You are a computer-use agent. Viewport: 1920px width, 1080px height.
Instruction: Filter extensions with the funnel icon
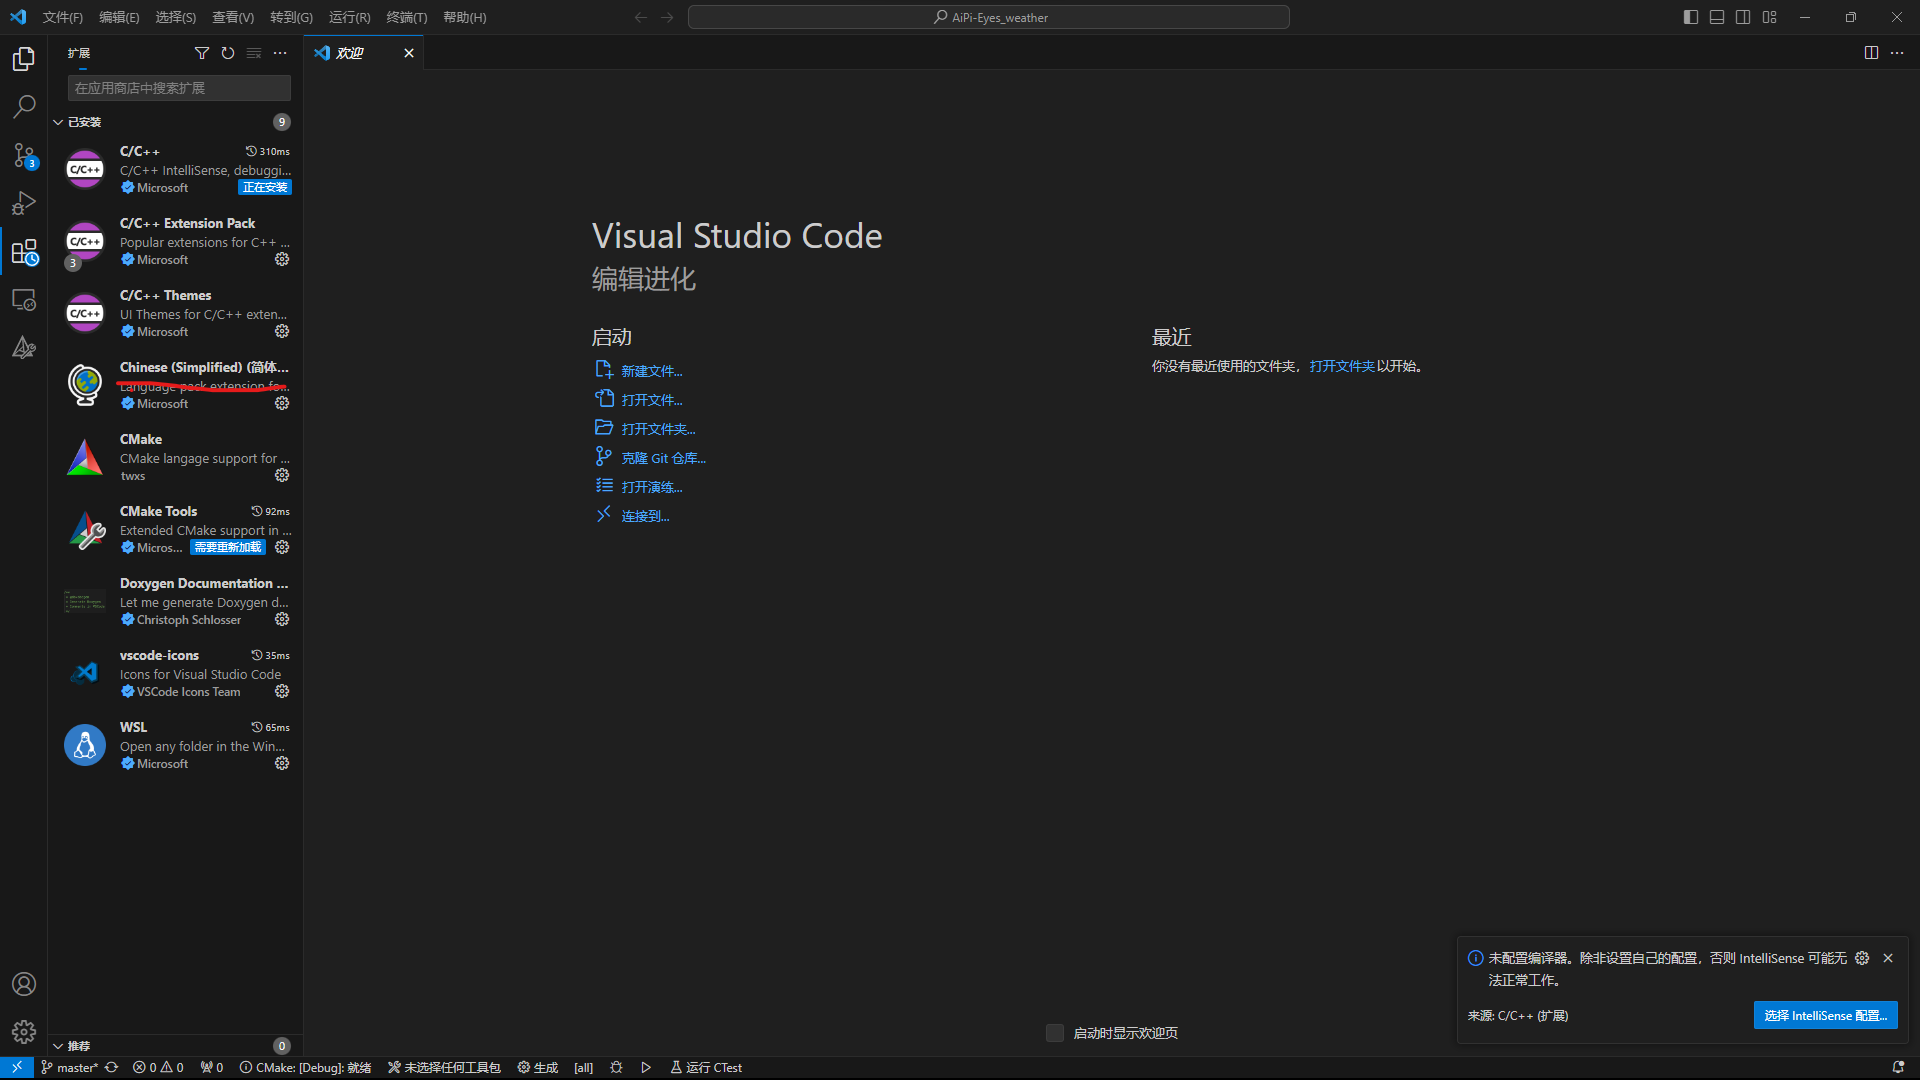(x=202, y=53)
